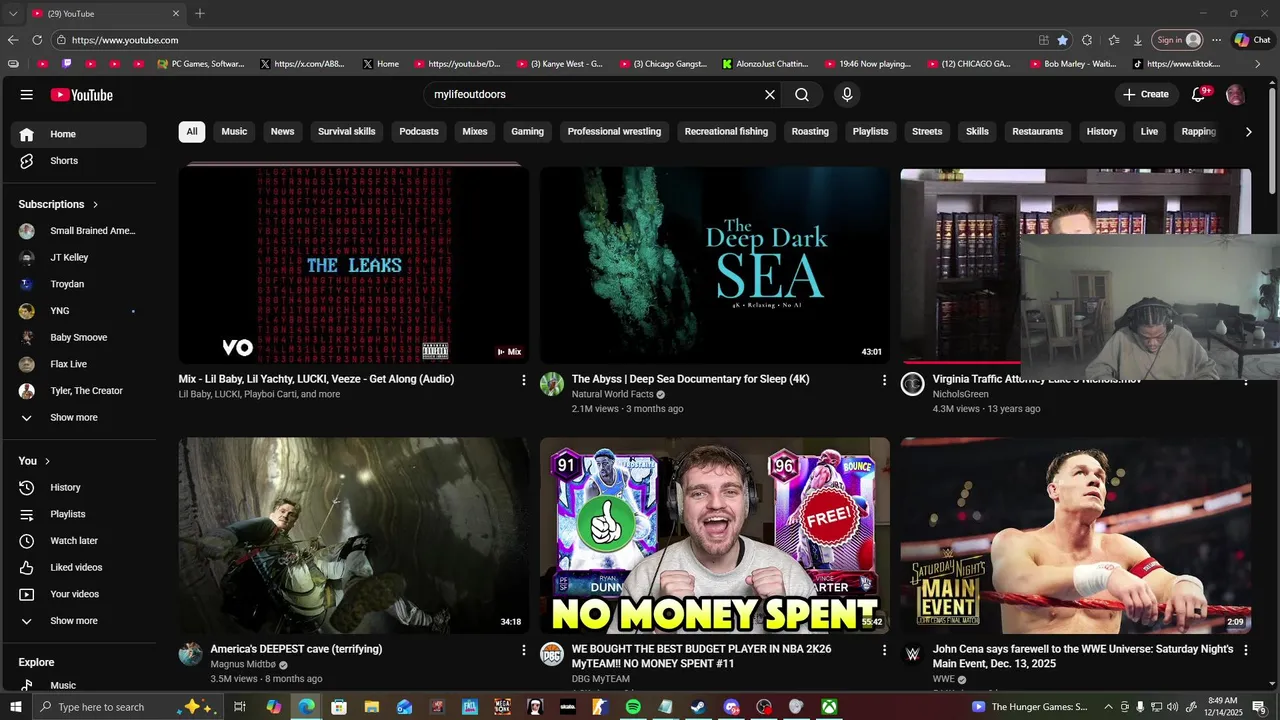Open Spotify from the taskbar
Viewport: 1280px width, 720px height.
click(x=633, y=707)
